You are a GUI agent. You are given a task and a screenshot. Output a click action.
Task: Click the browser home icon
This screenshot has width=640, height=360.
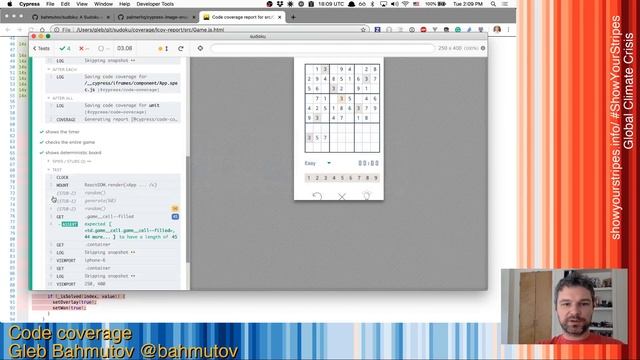click(42, 30)
